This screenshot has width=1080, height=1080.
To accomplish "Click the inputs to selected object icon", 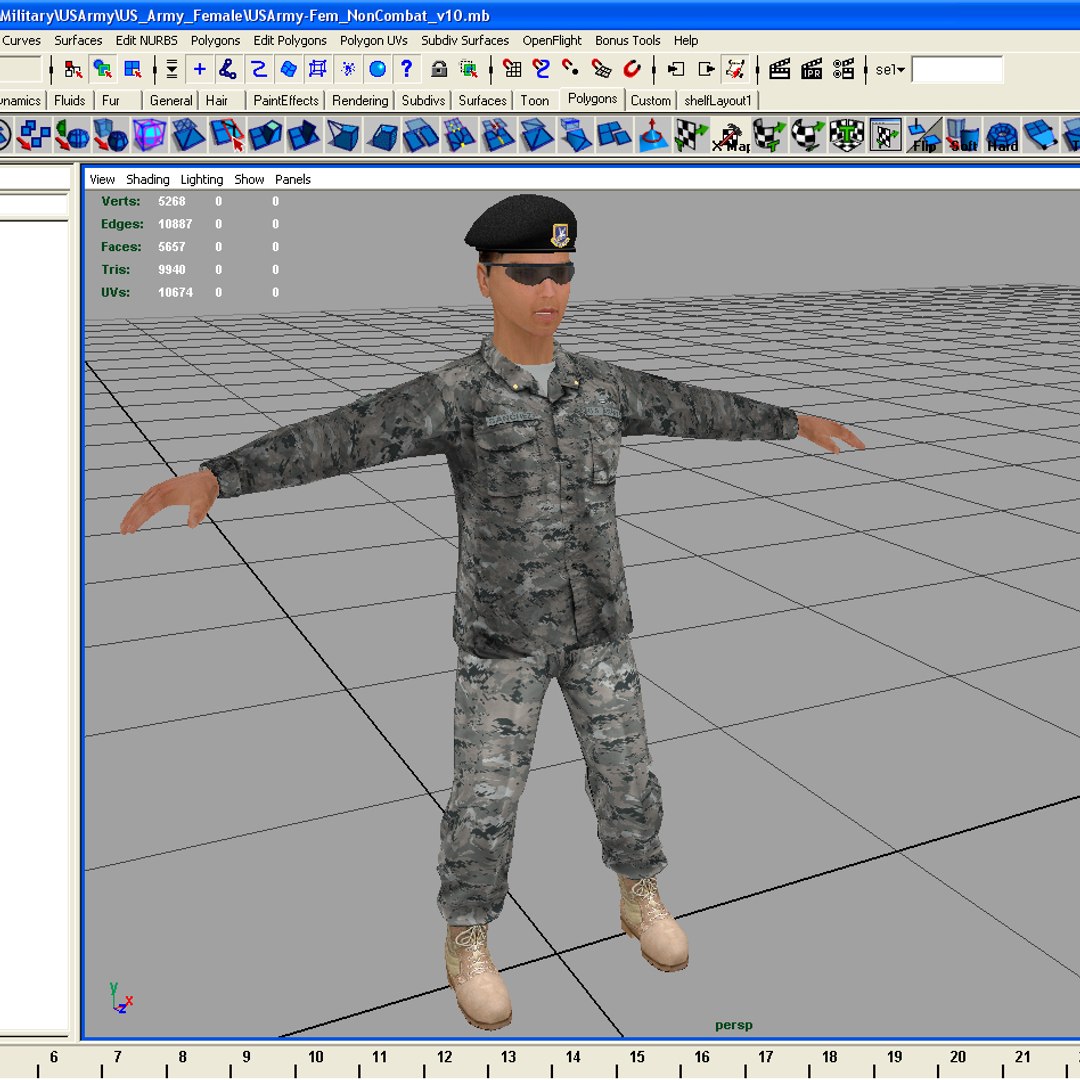I will pyautogui.click(x=676, y=69).
